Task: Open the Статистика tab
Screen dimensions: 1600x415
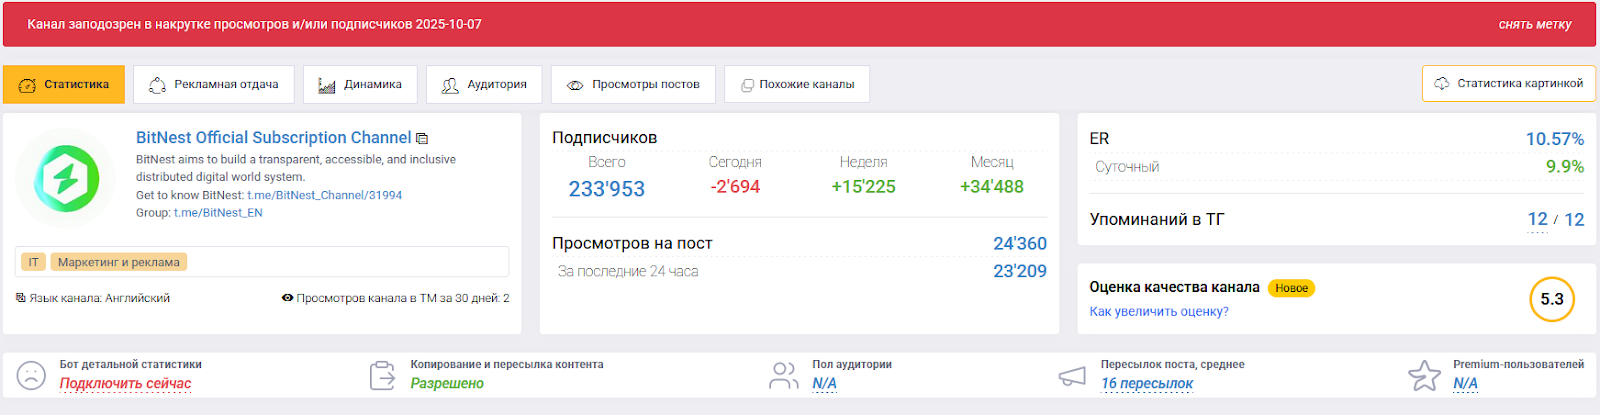Action: point(64,85)
